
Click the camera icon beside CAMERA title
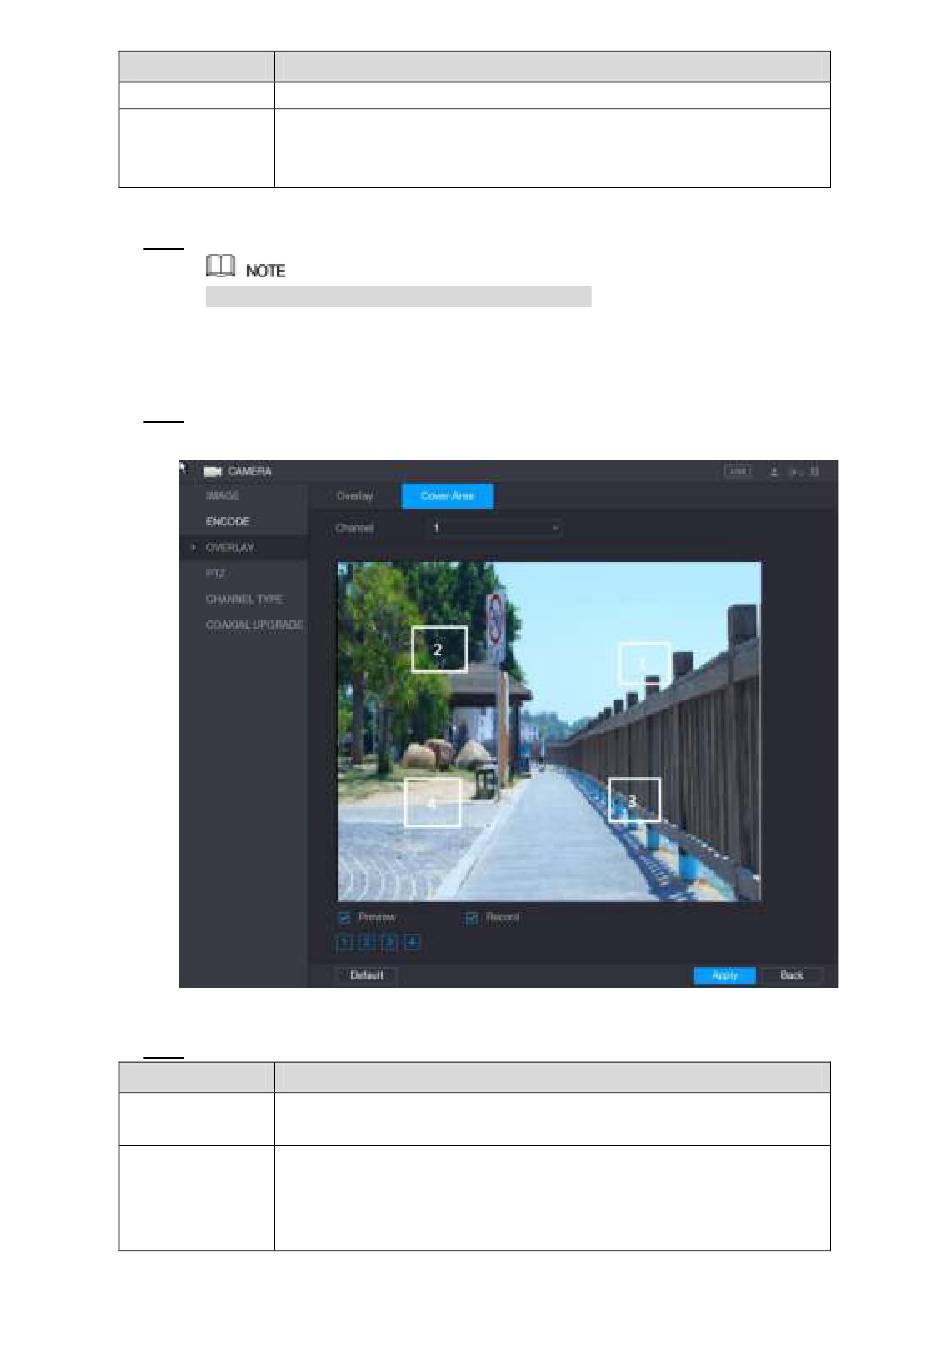click(212, 471)
